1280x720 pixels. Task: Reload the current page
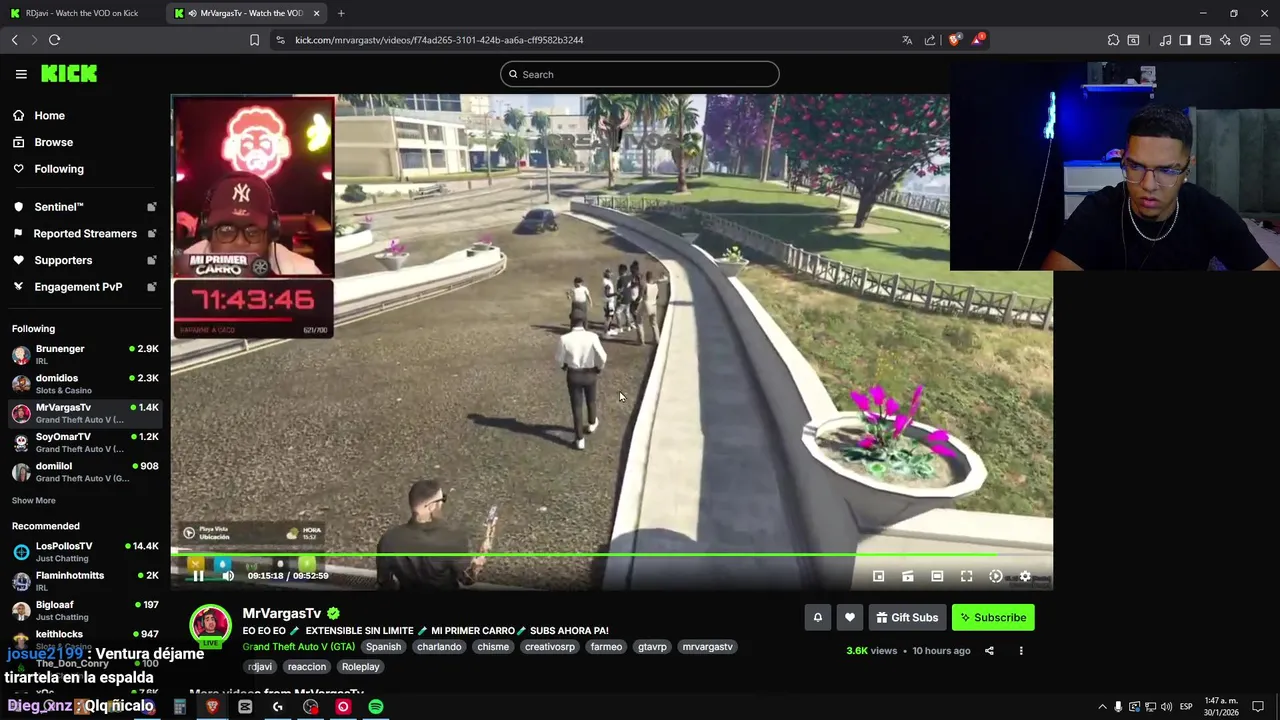click(54, 40)
